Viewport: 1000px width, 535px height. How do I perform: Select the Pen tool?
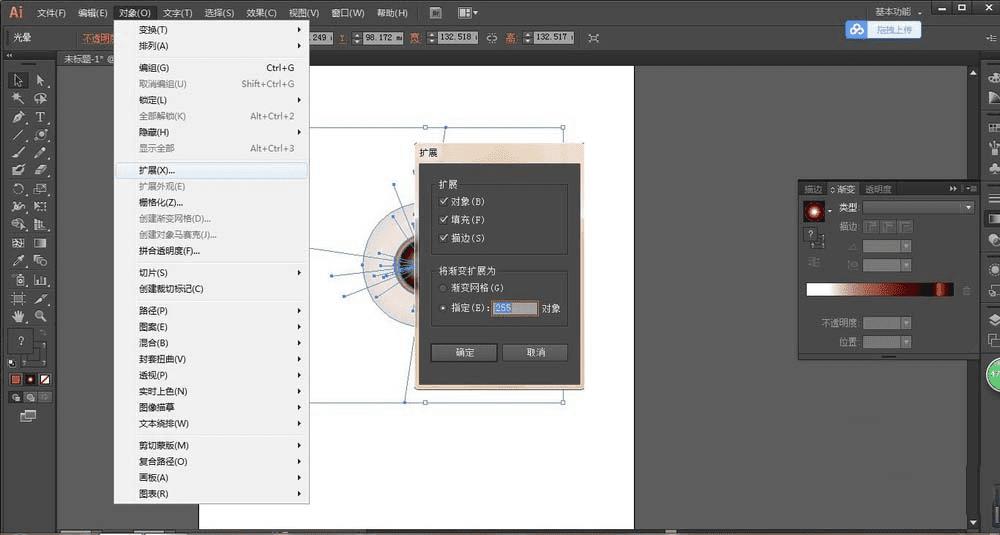tap(18, 117)
